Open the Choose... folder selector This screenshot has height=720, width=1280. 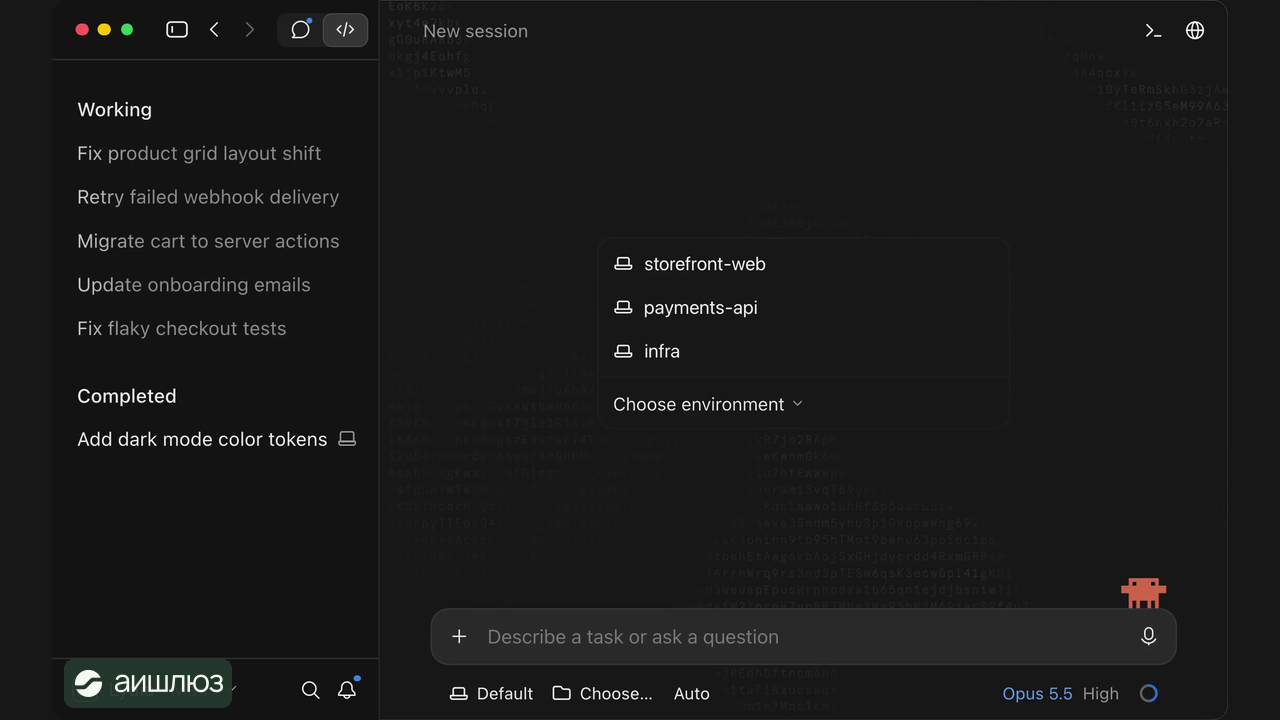[602, 693]
